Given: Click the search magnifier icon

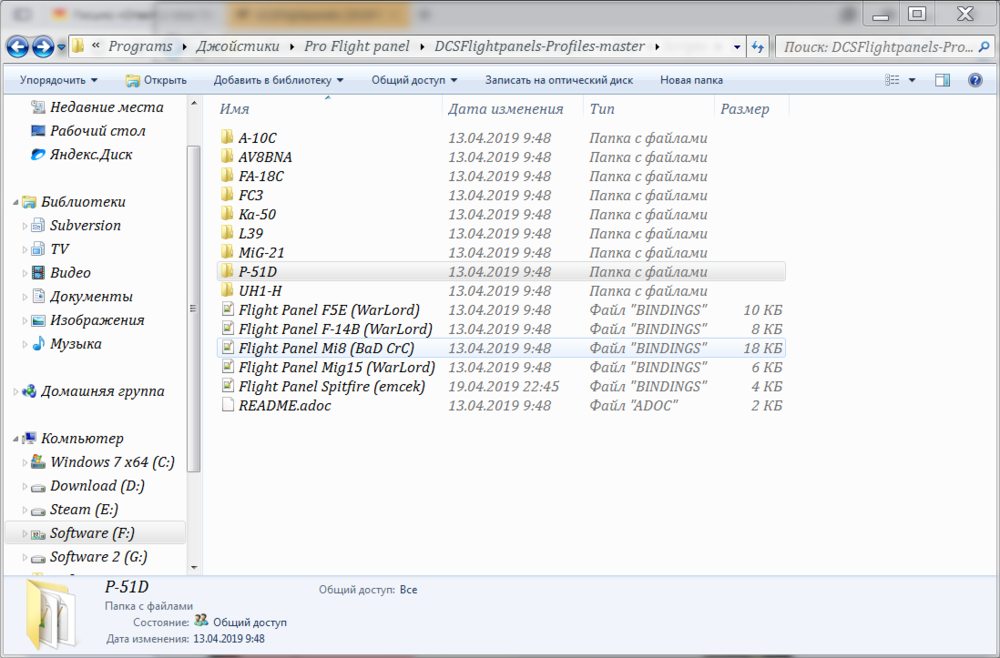Looking at the screenshot, I should (x=984, y=47).
